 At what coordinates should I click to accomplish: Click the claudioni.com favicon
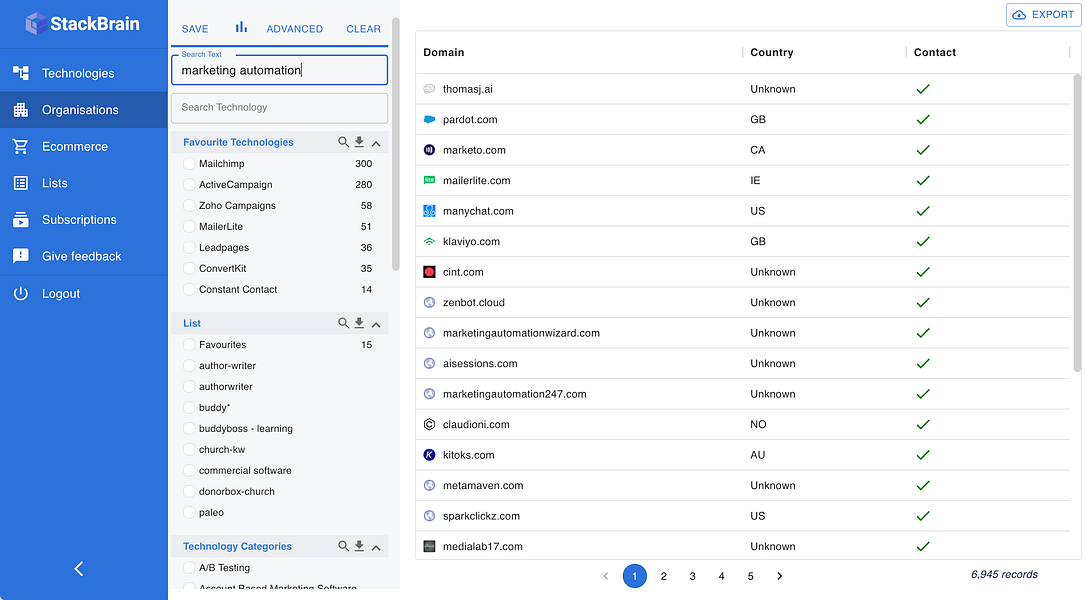point(429,424)
